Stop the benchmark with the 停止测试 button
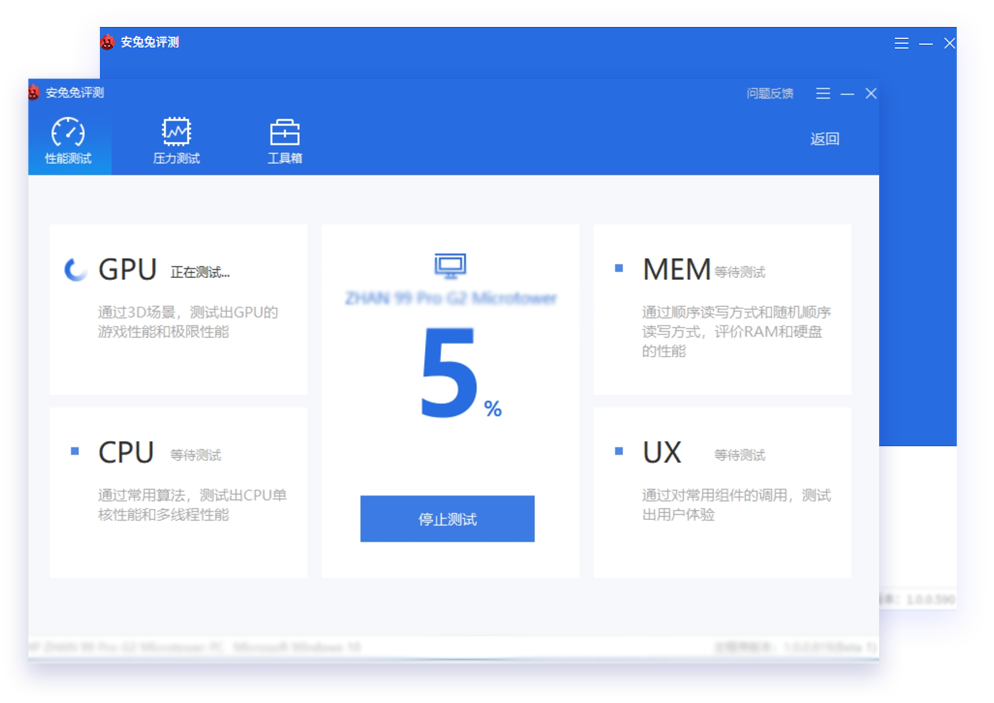 tap(447, 519)
